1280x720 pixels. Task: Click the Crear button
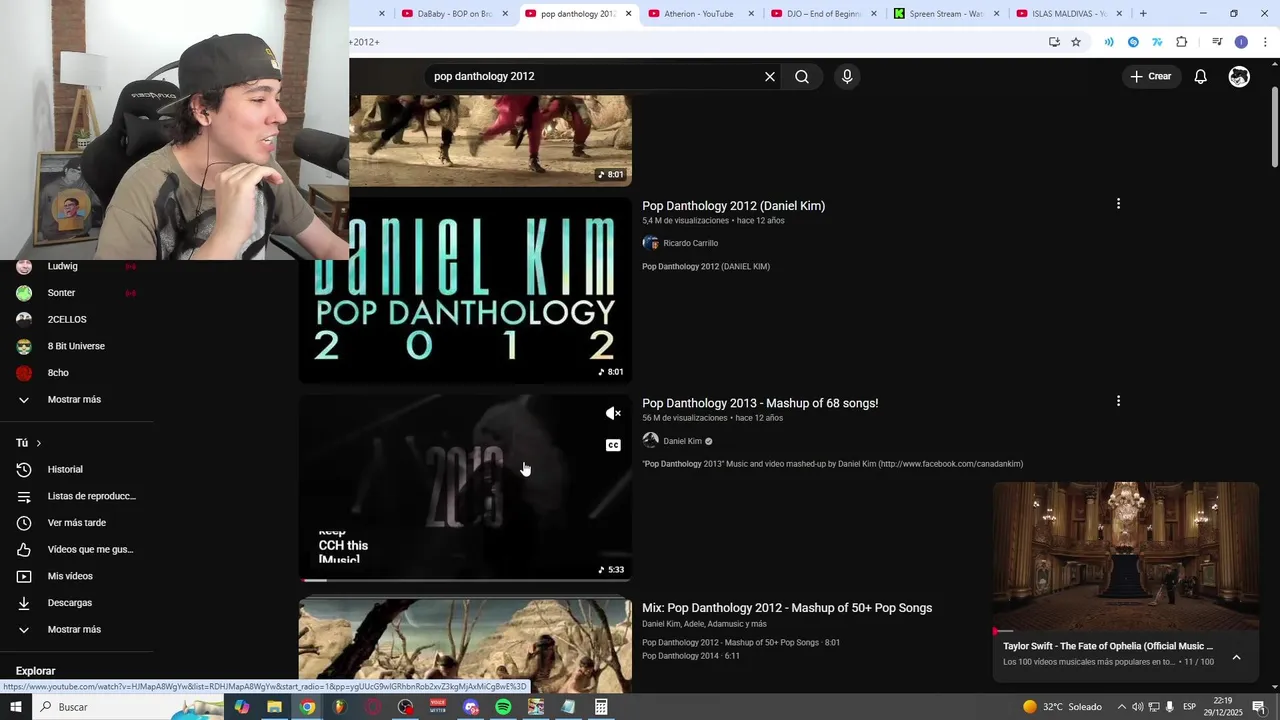click(x=1150, y=77)
